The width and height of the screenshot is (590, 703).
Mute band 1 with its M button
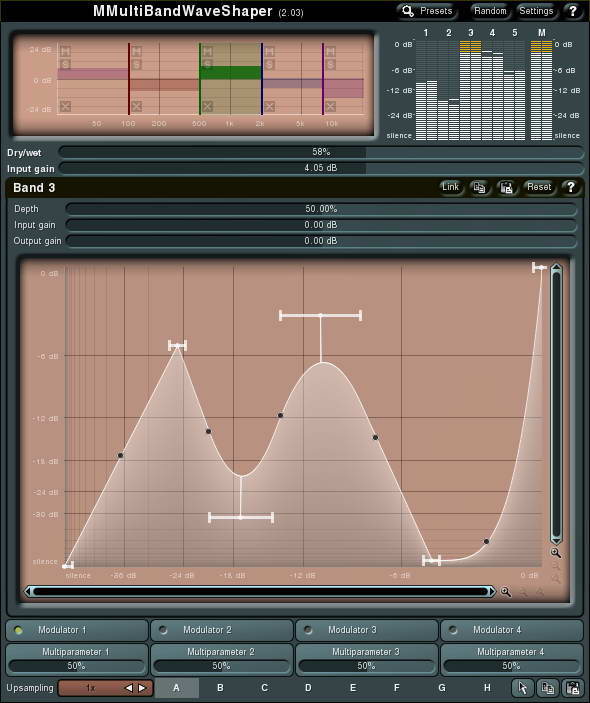click(65, 51)
